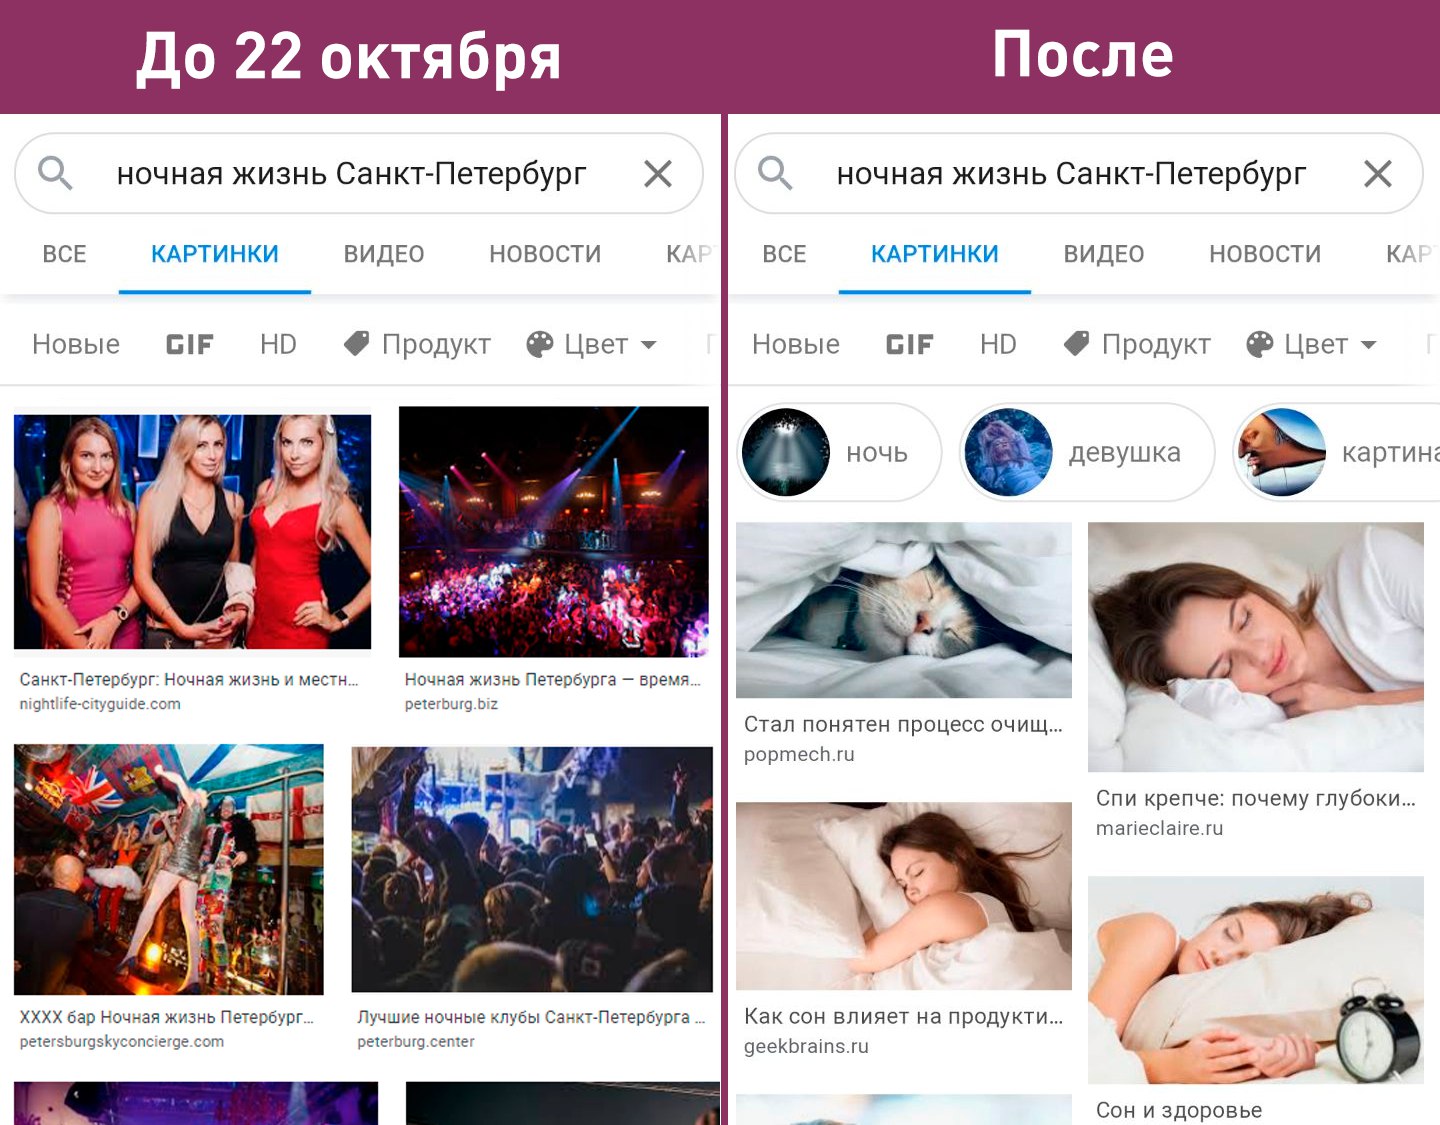
Task: Toggle GIF filter in the left panel
Action: [x=190, y=345]
